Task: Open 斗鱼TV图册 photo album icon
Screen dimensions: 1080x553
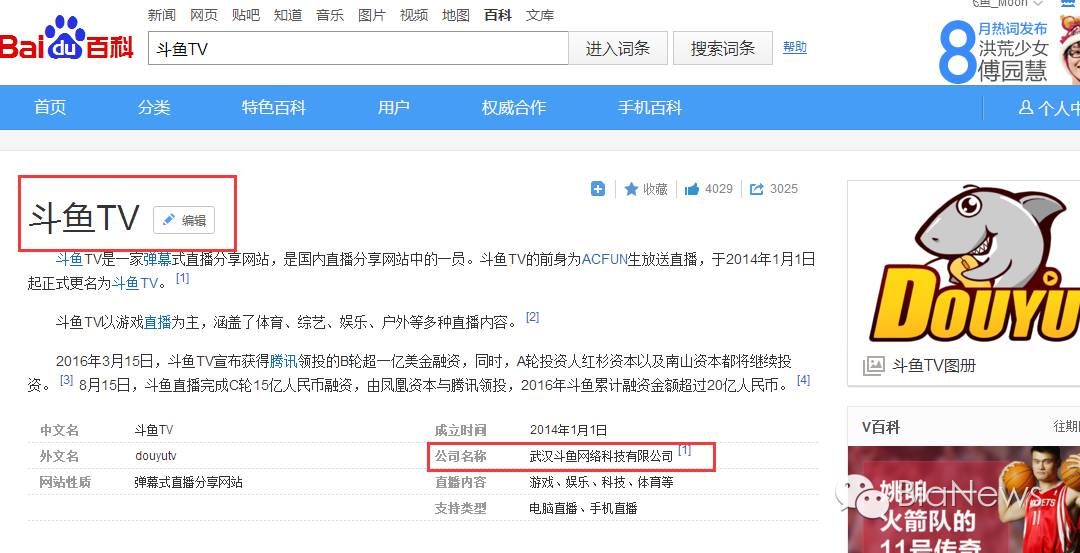Action: [x=873, y=365]
